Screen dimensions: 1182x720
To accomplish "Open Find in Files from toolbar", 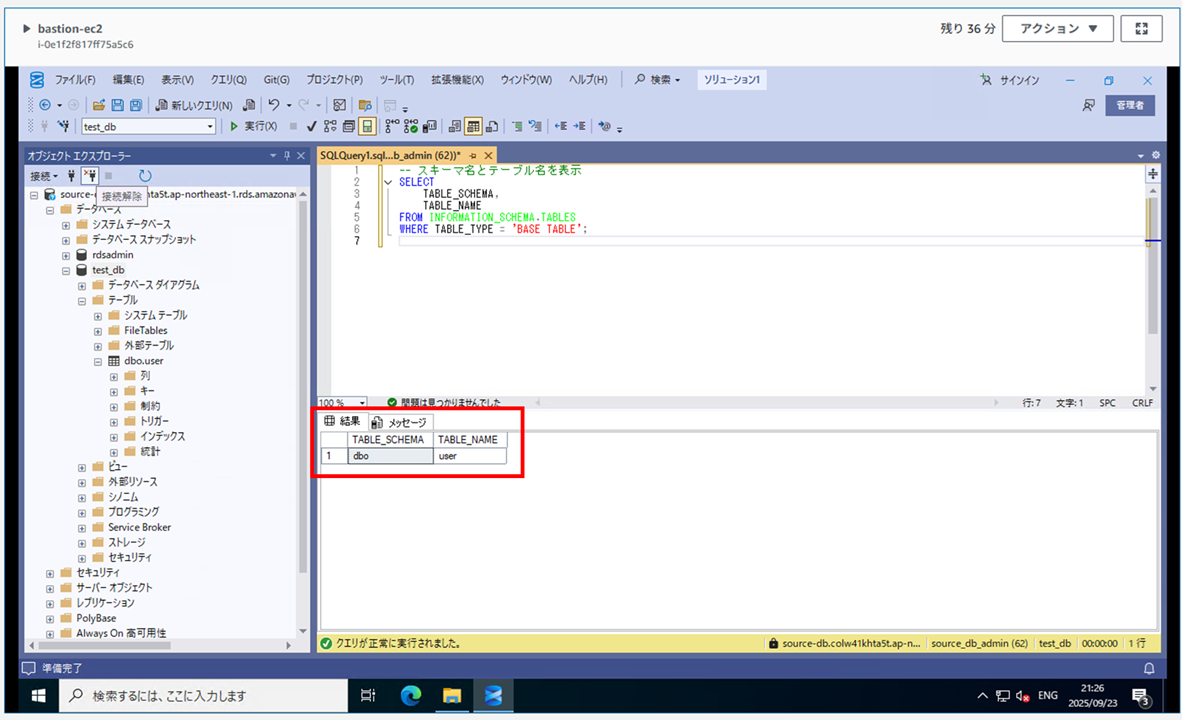I will 365,105.
